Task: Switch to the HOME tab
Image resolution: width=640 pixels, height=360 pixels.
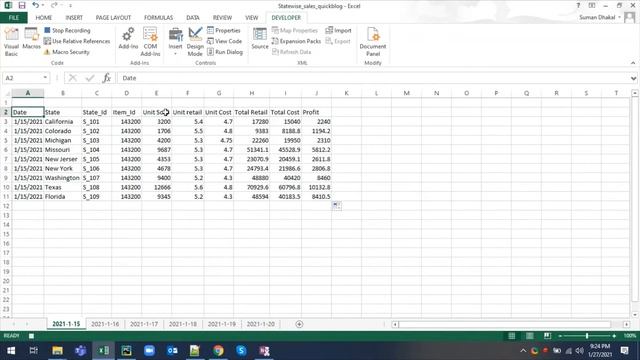Action: [44, 18]
